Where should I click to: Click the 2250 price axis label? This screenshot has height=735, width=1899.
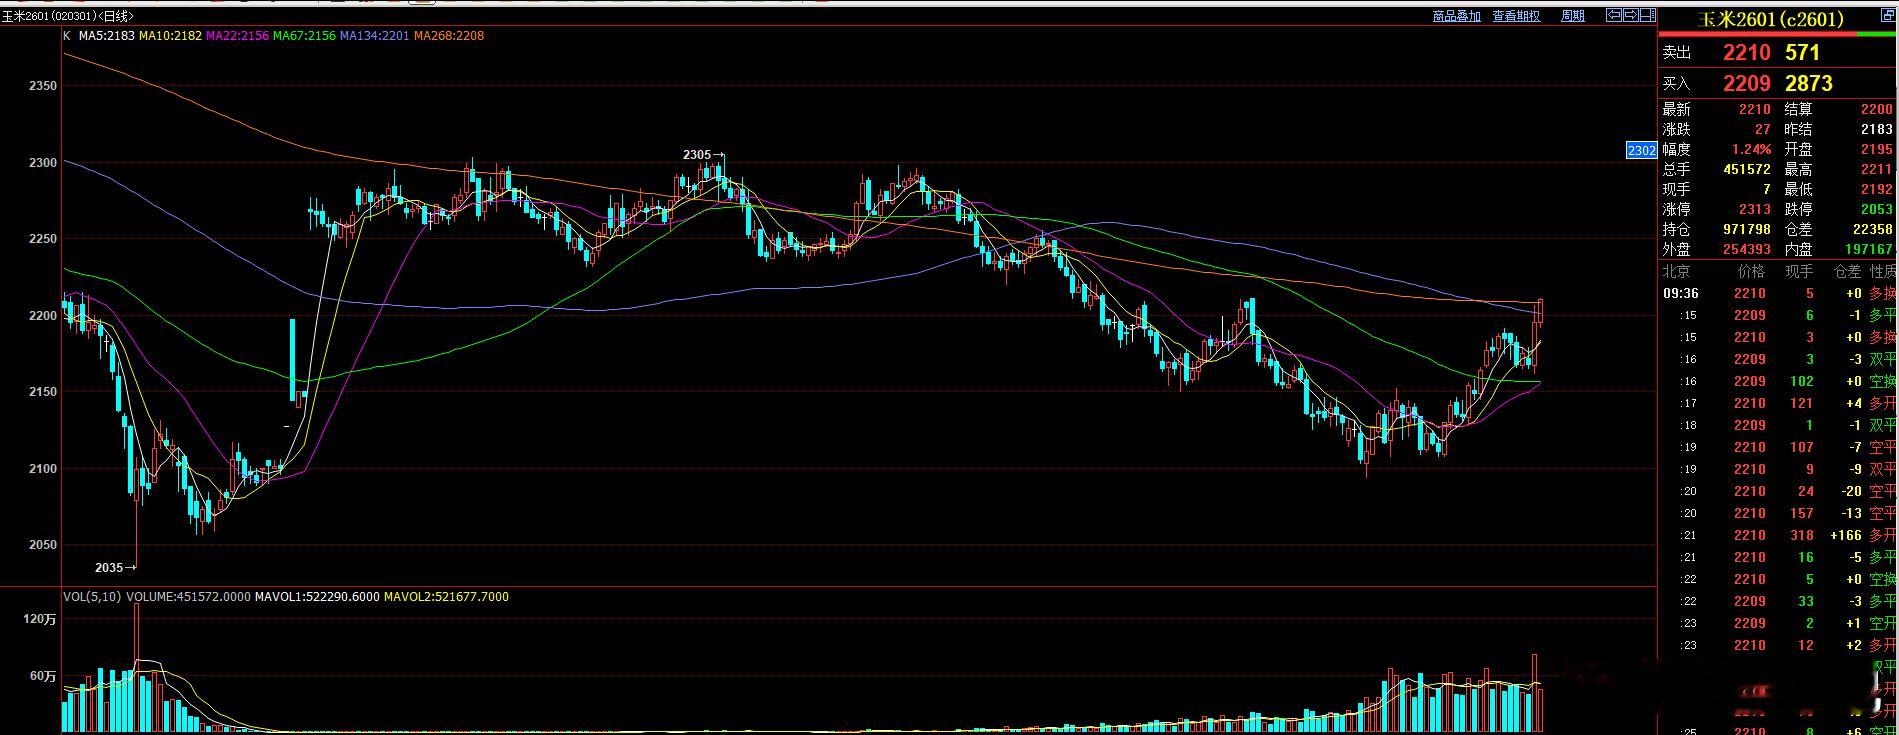pyautogui.click(x=43, y=239)
